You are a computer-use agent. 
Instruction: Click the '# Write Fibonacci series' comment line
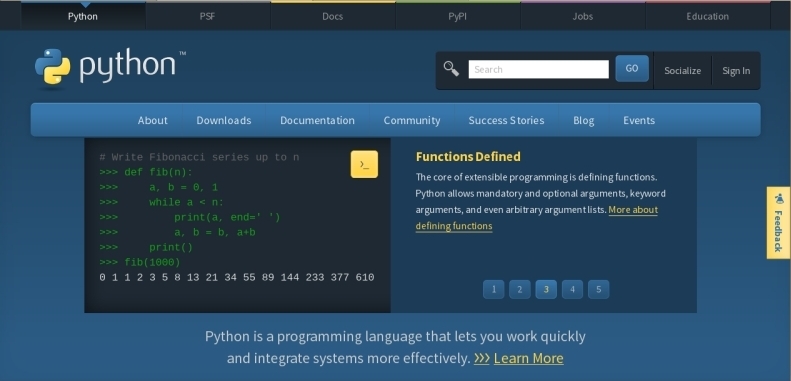199,157
